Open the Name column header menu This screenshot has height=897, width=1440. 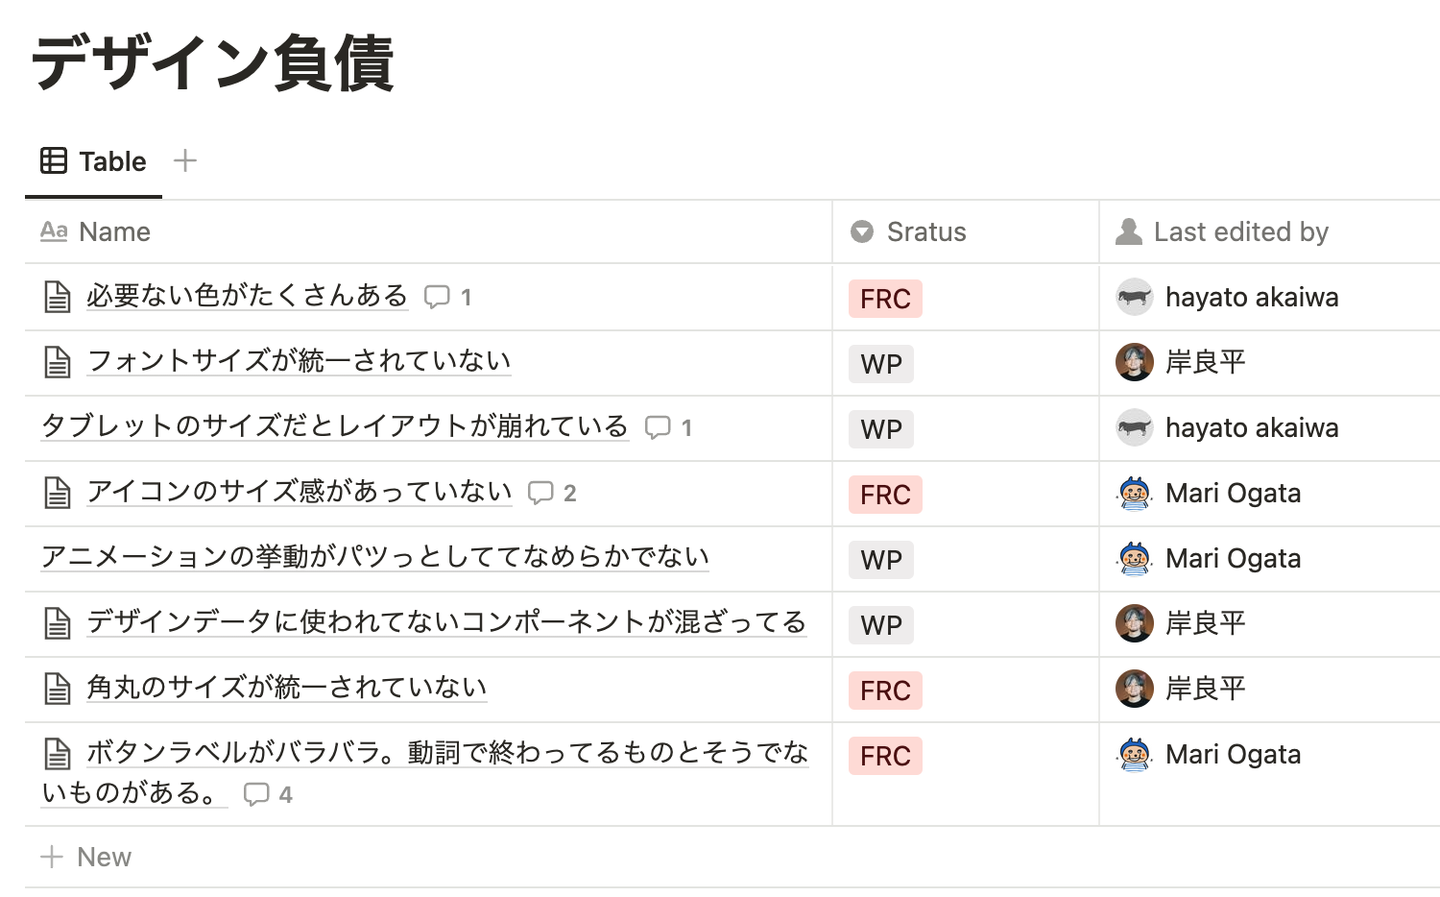point(115,232)
